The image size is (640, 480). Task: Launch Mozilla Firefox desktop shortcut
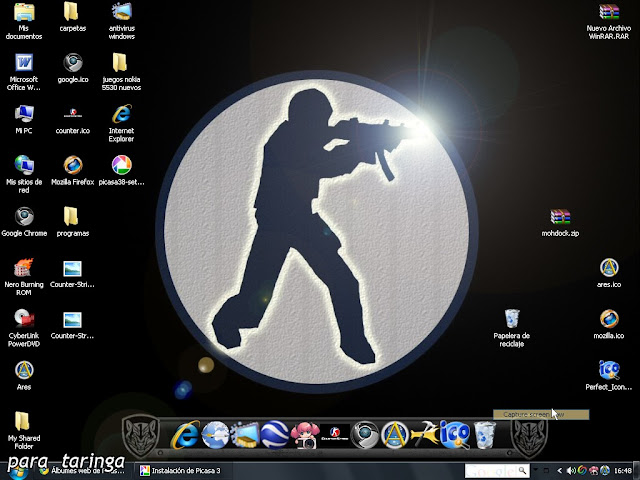(x=73, y=171)
